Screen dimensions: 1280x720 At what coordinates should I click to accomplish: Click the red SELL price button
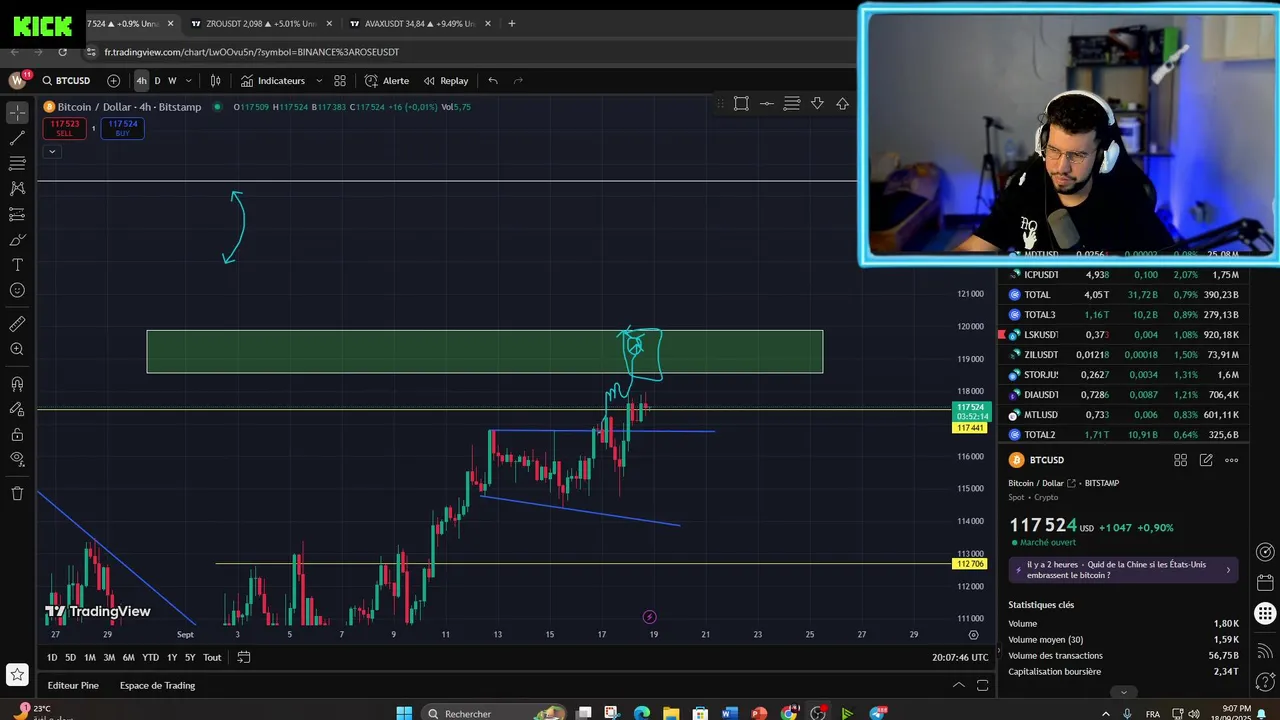[x=64, y=128]
